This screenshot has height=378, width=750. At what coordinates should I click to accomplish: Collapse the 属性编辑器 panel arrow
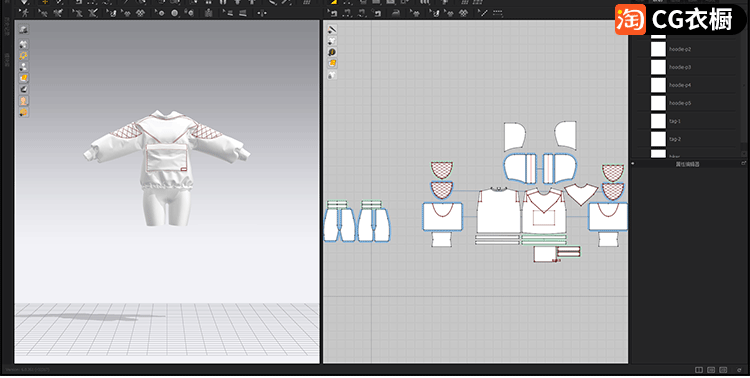coord(633,164)
